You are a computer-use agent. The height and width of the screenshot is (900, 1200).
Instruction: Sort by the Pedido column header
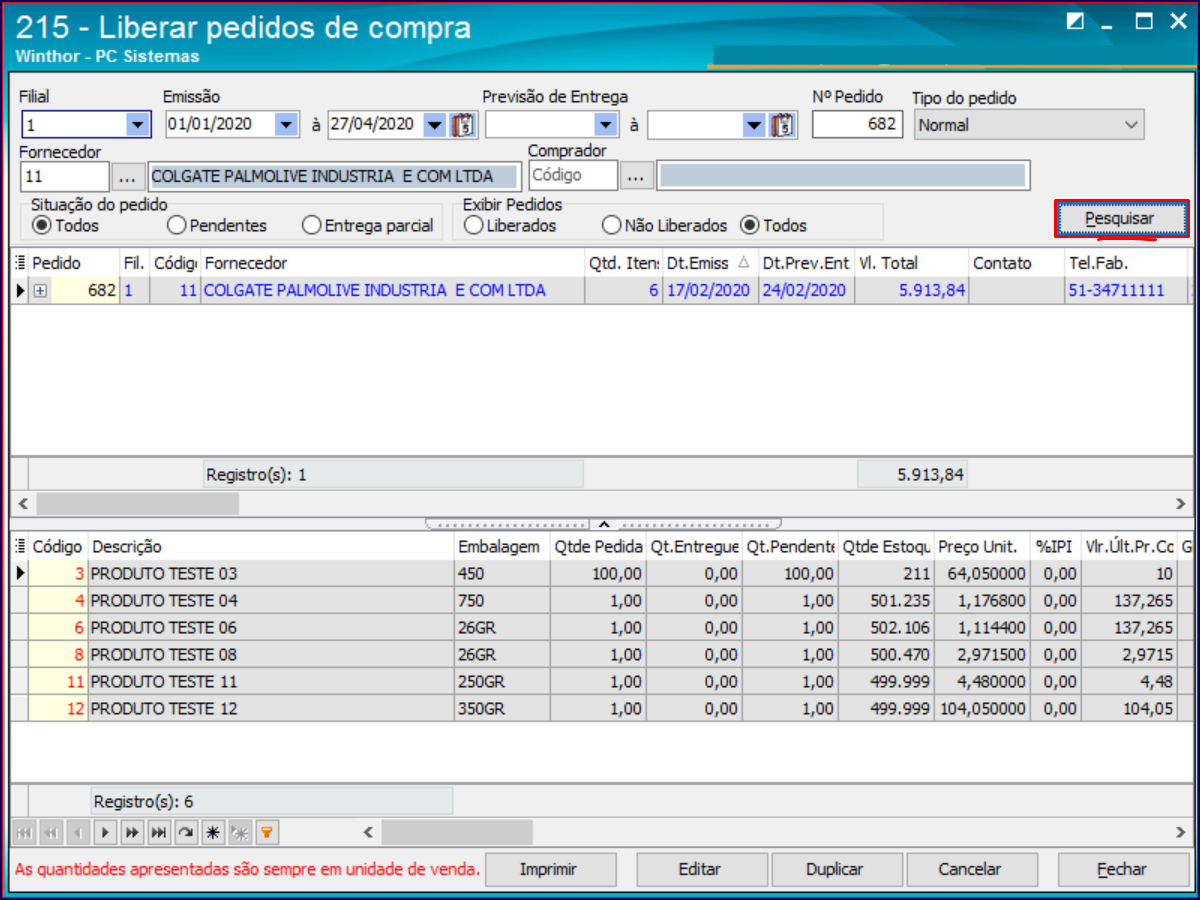pyautogui.click(x=74, y=263)
